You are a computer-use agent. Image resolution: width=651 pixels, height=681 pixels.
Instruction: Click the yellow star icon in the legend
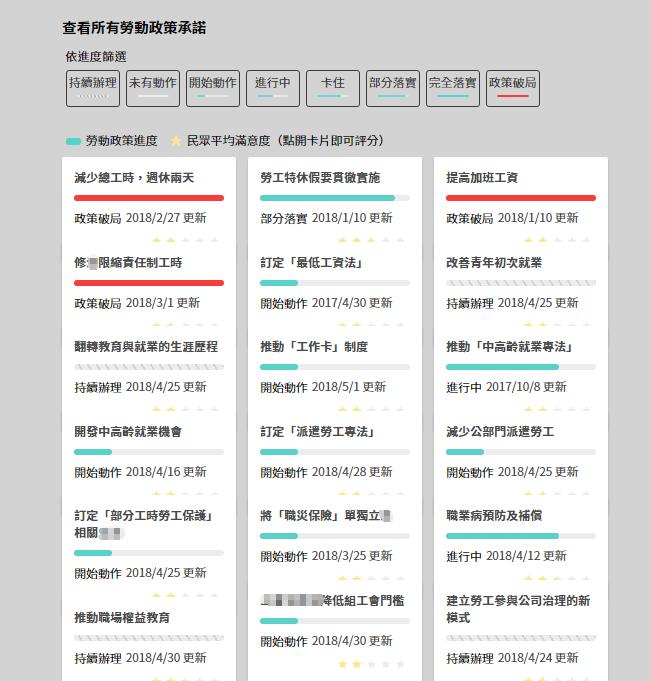pyautogui.click(x=176, y=141)
